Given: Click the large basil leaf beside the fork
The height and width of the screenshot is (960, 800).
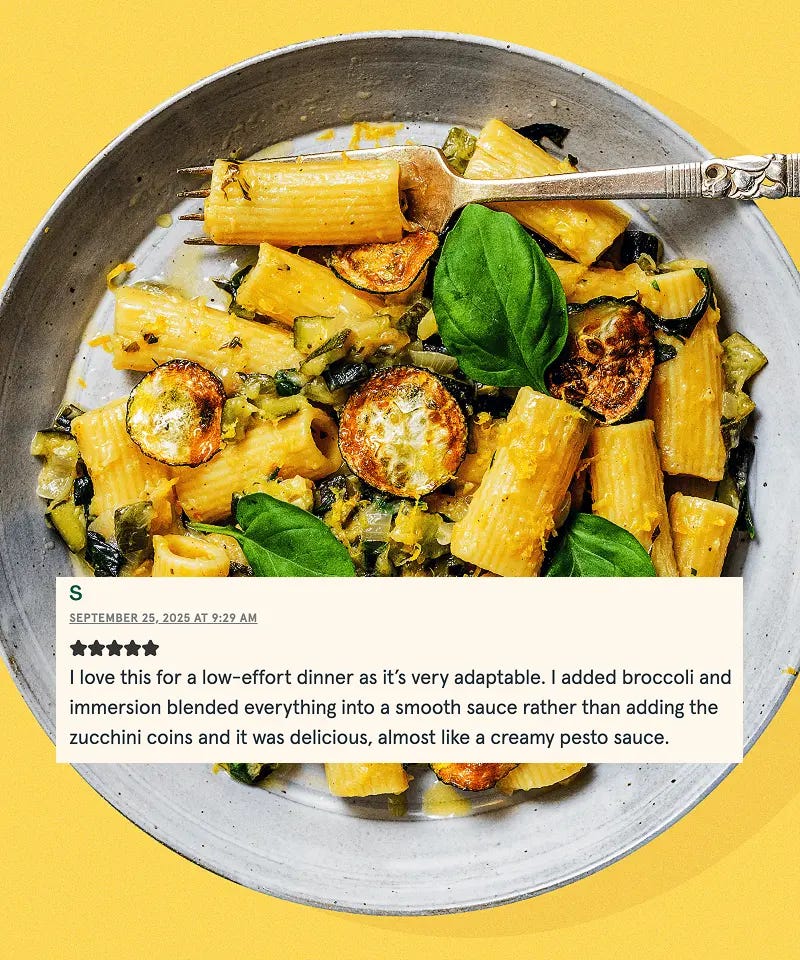Looking at the screenshot, I should [499, 299].
